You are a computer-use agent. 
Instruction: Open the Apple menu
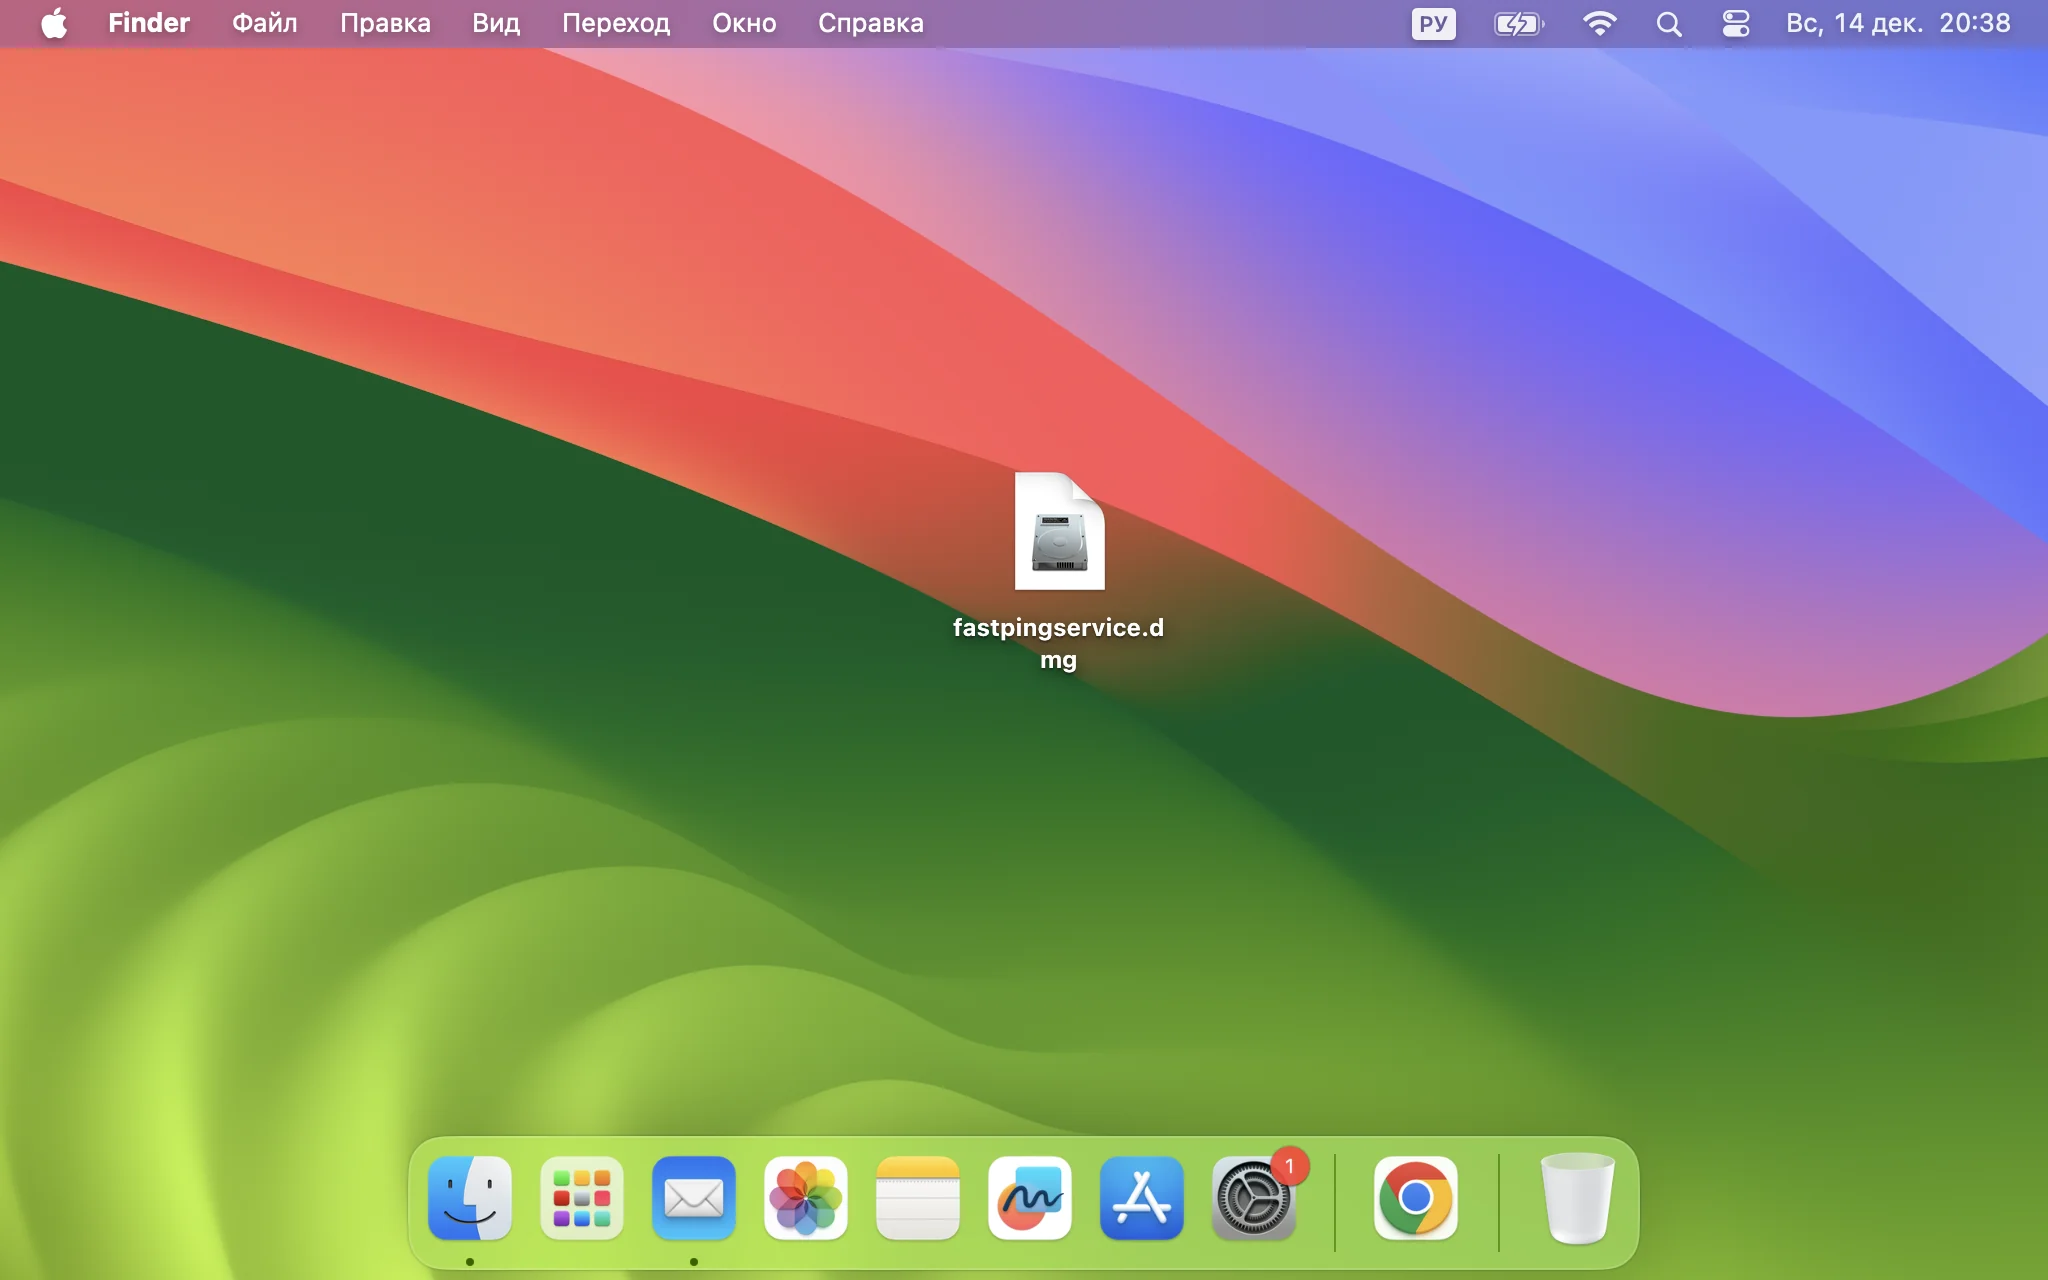tap(55, 23)
